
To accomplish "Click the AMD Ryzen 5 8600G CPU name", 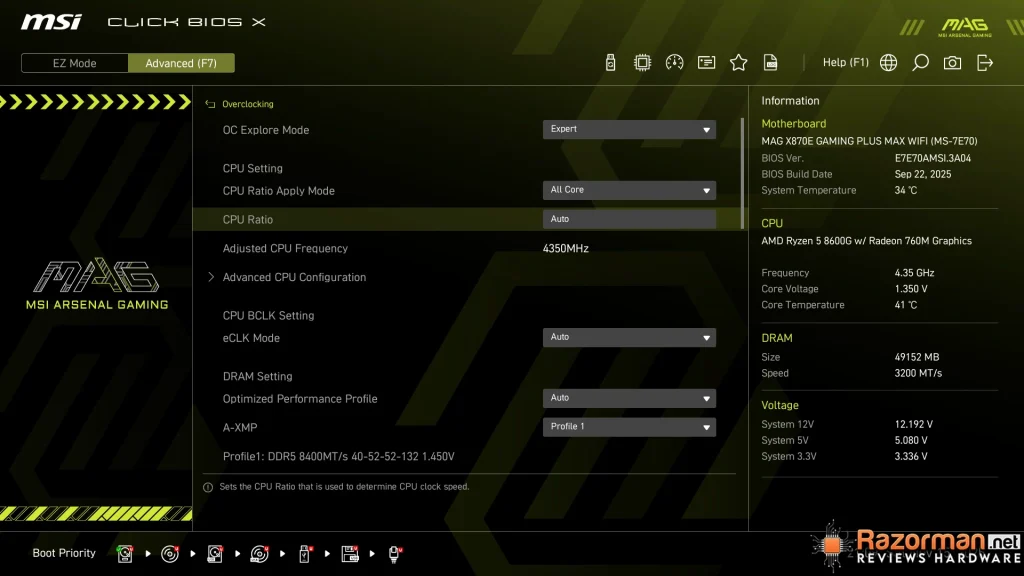I will [867, 241].
